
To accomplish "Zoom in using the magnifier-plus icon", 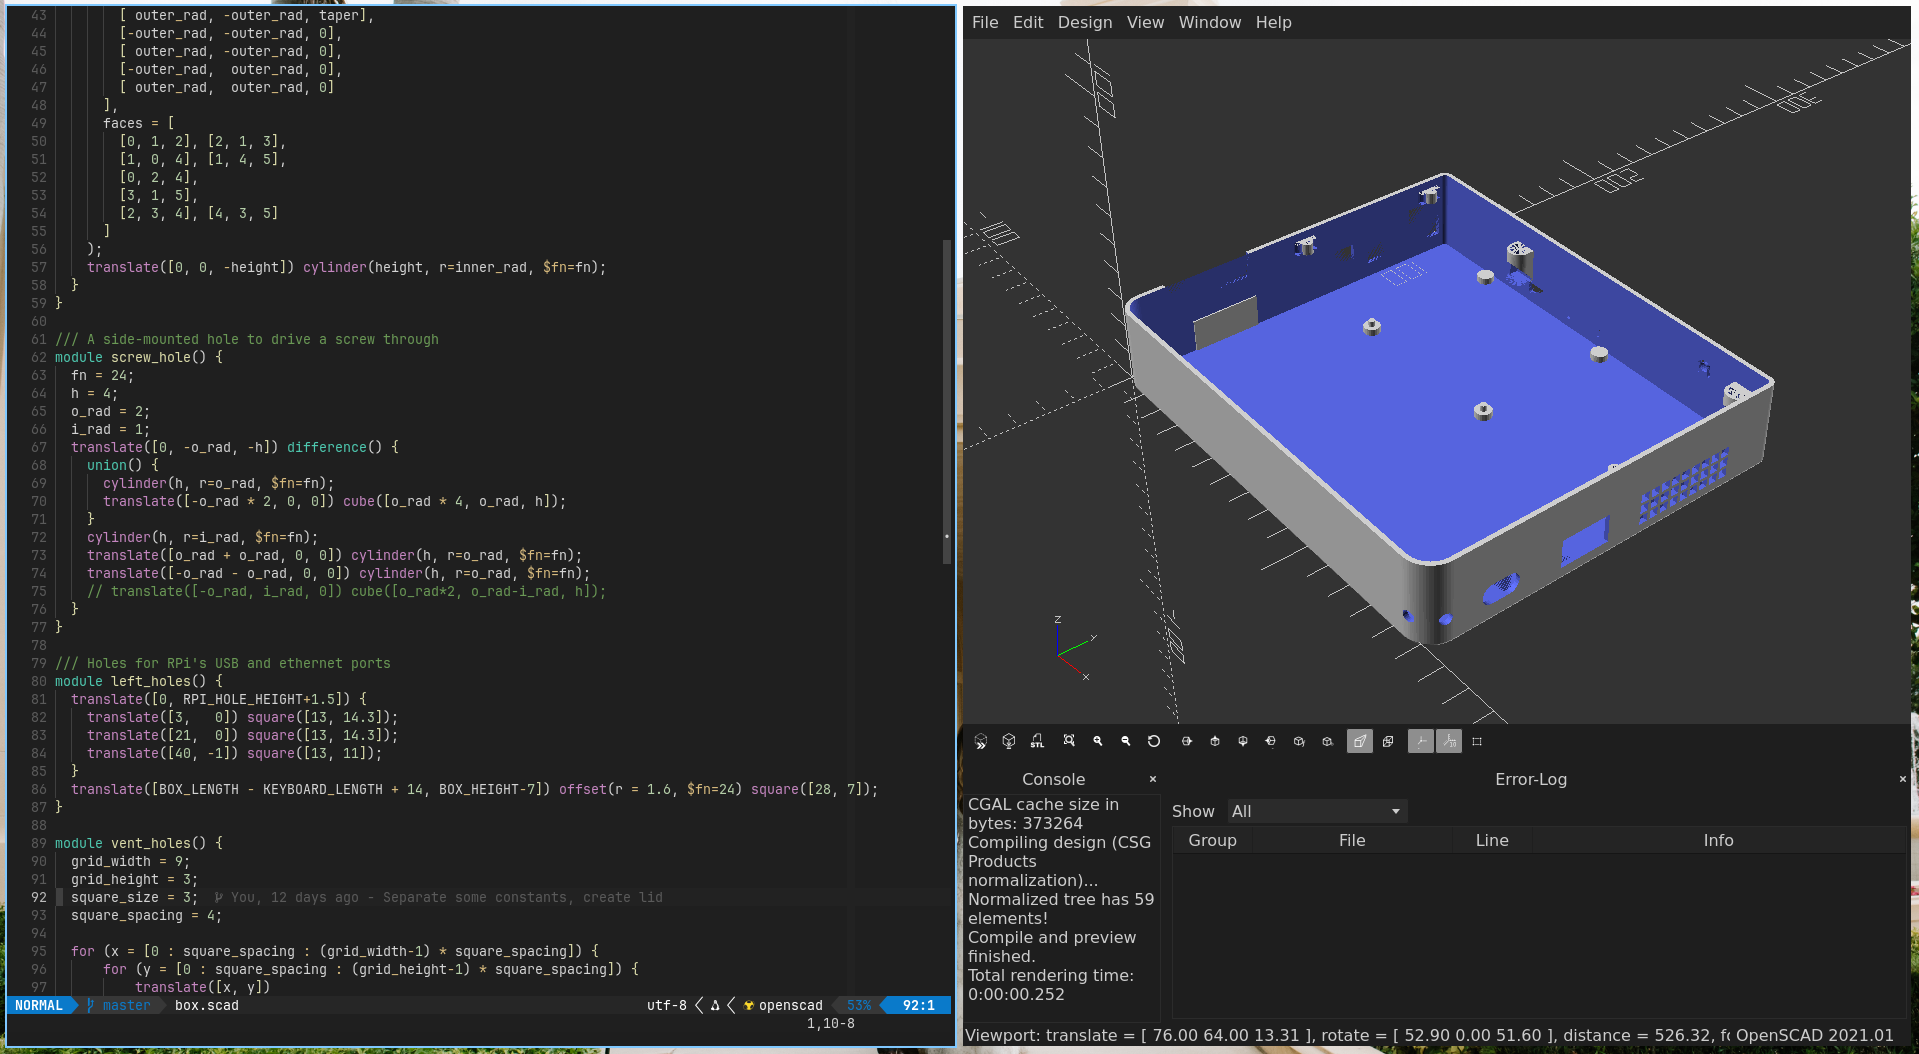I will [1098, 741].
